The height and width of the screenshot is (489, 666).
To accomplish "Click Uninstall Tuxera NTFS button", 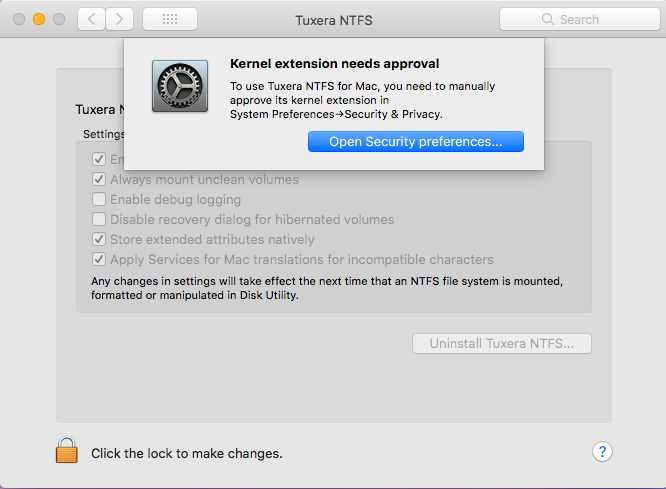I will pyautogui.click(x=502, y=343).
